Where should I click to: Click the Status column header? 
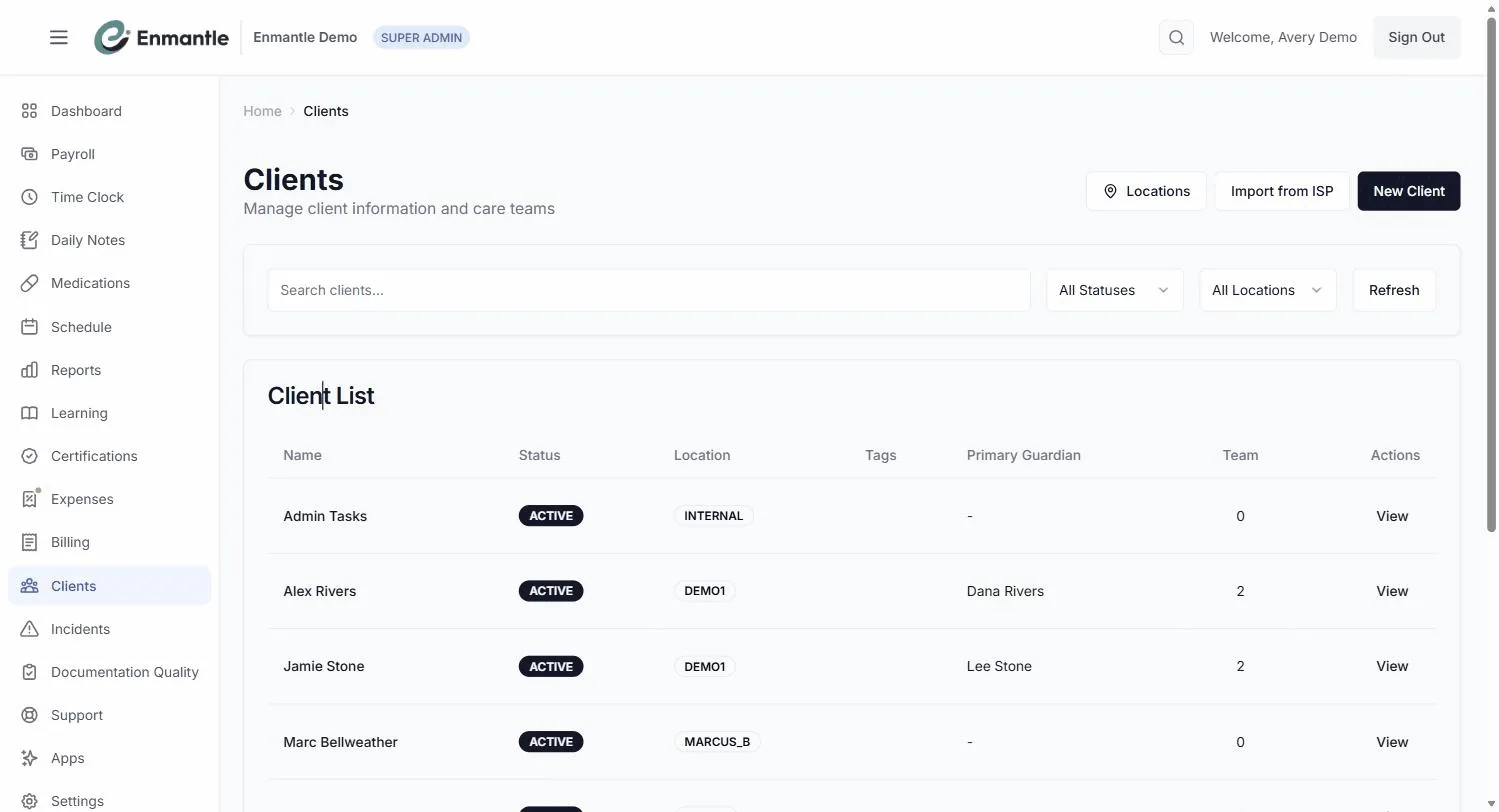[x=539, y=455]
